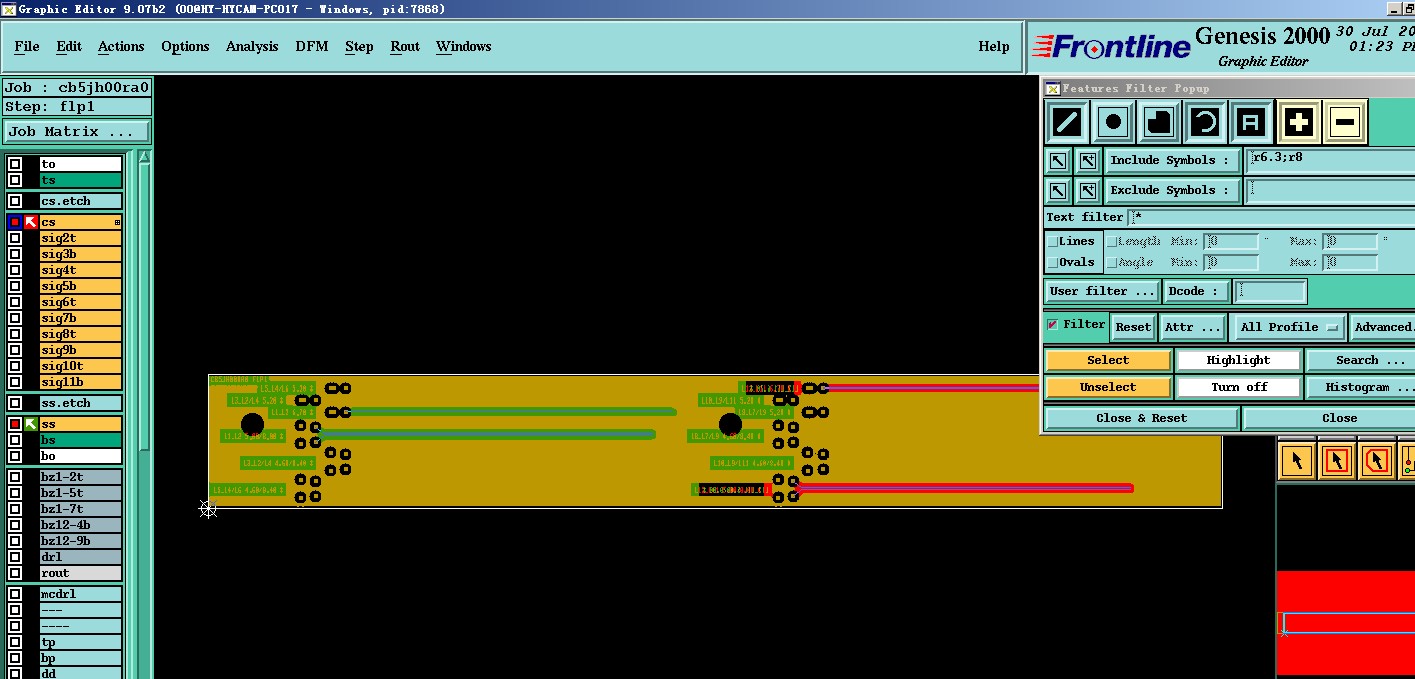1415x679 pixels.
Task: Toggle display box of layer rout
Action: (15, 573)
